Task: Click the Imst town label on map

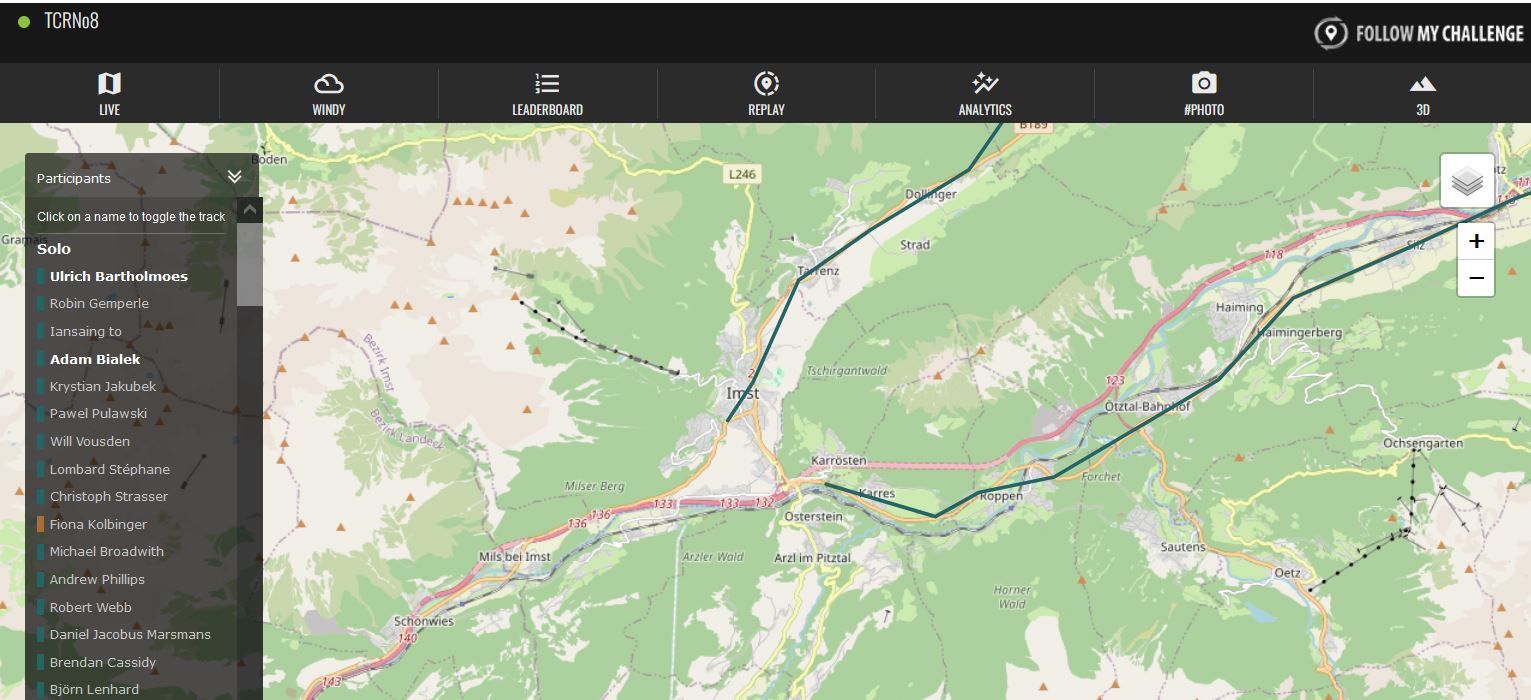Action: tap(742, 394)
